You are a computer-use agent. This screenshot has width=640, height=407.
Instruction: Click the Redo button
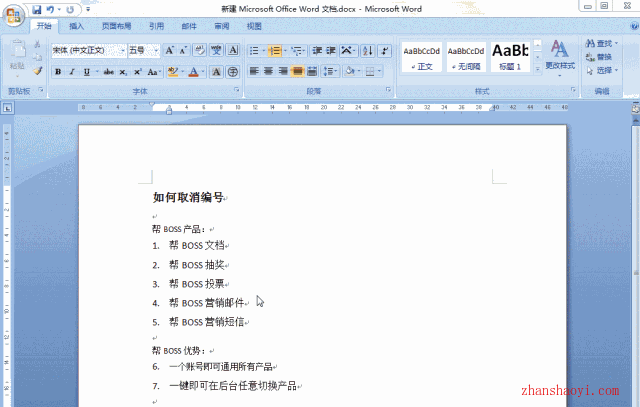(x=70, y=9)
